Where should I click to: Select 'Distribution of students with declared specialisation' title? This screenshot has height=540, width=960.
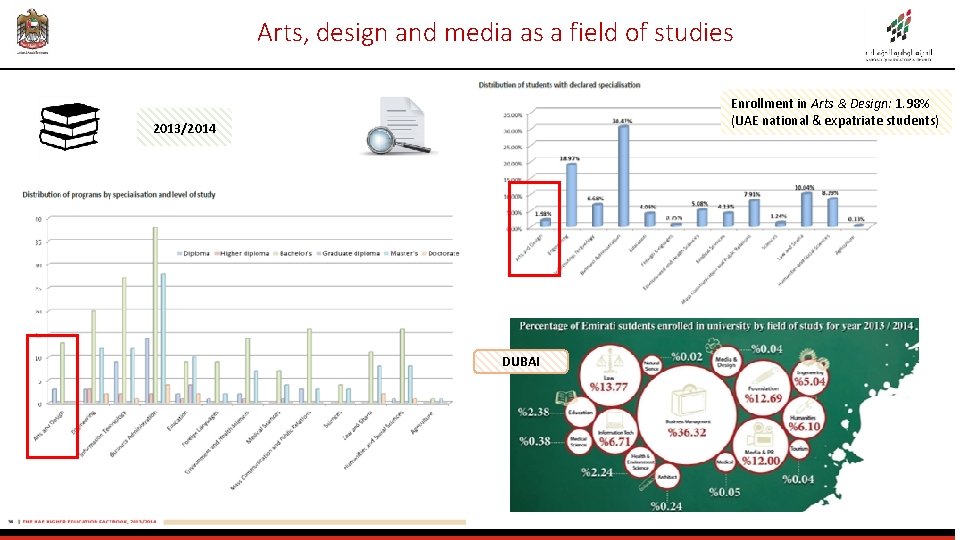[x=559, y=85]
